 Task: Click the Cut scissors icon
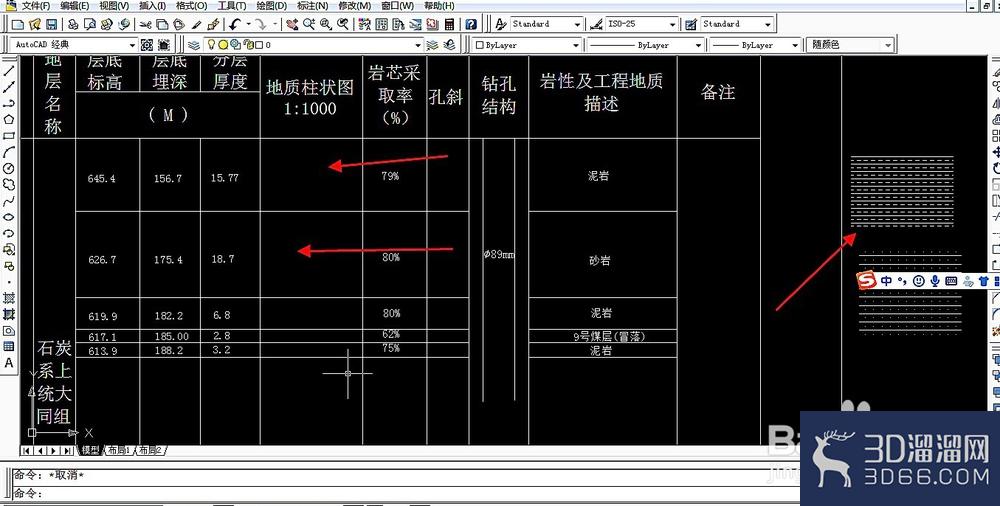point(145,24)
